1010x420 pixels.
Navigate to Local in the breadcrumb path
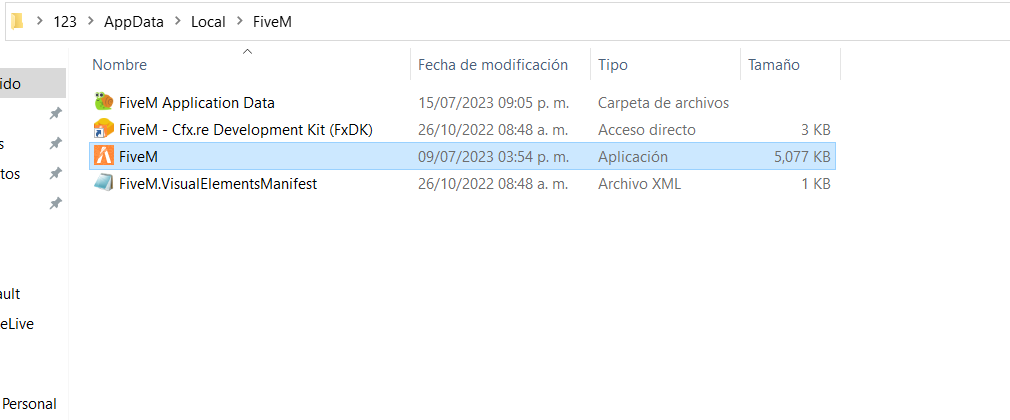[x=207, y=20]
